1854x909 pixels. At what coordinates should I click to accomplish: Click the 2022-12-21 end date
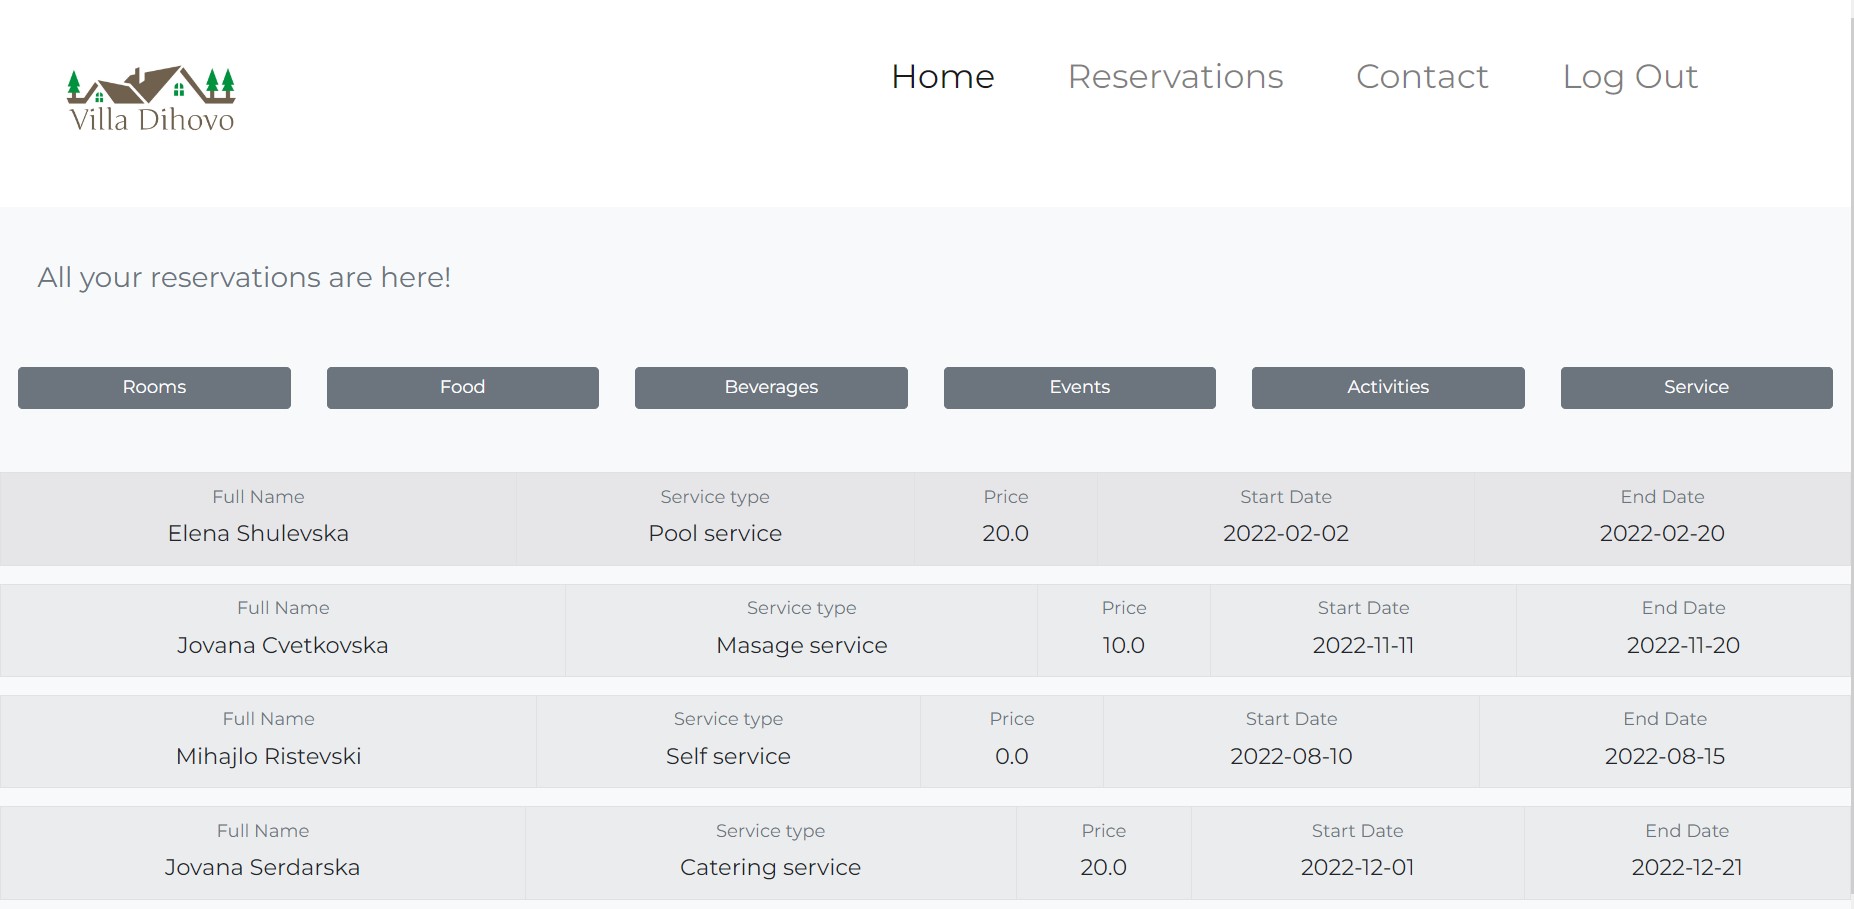(x=1686, y=867)
